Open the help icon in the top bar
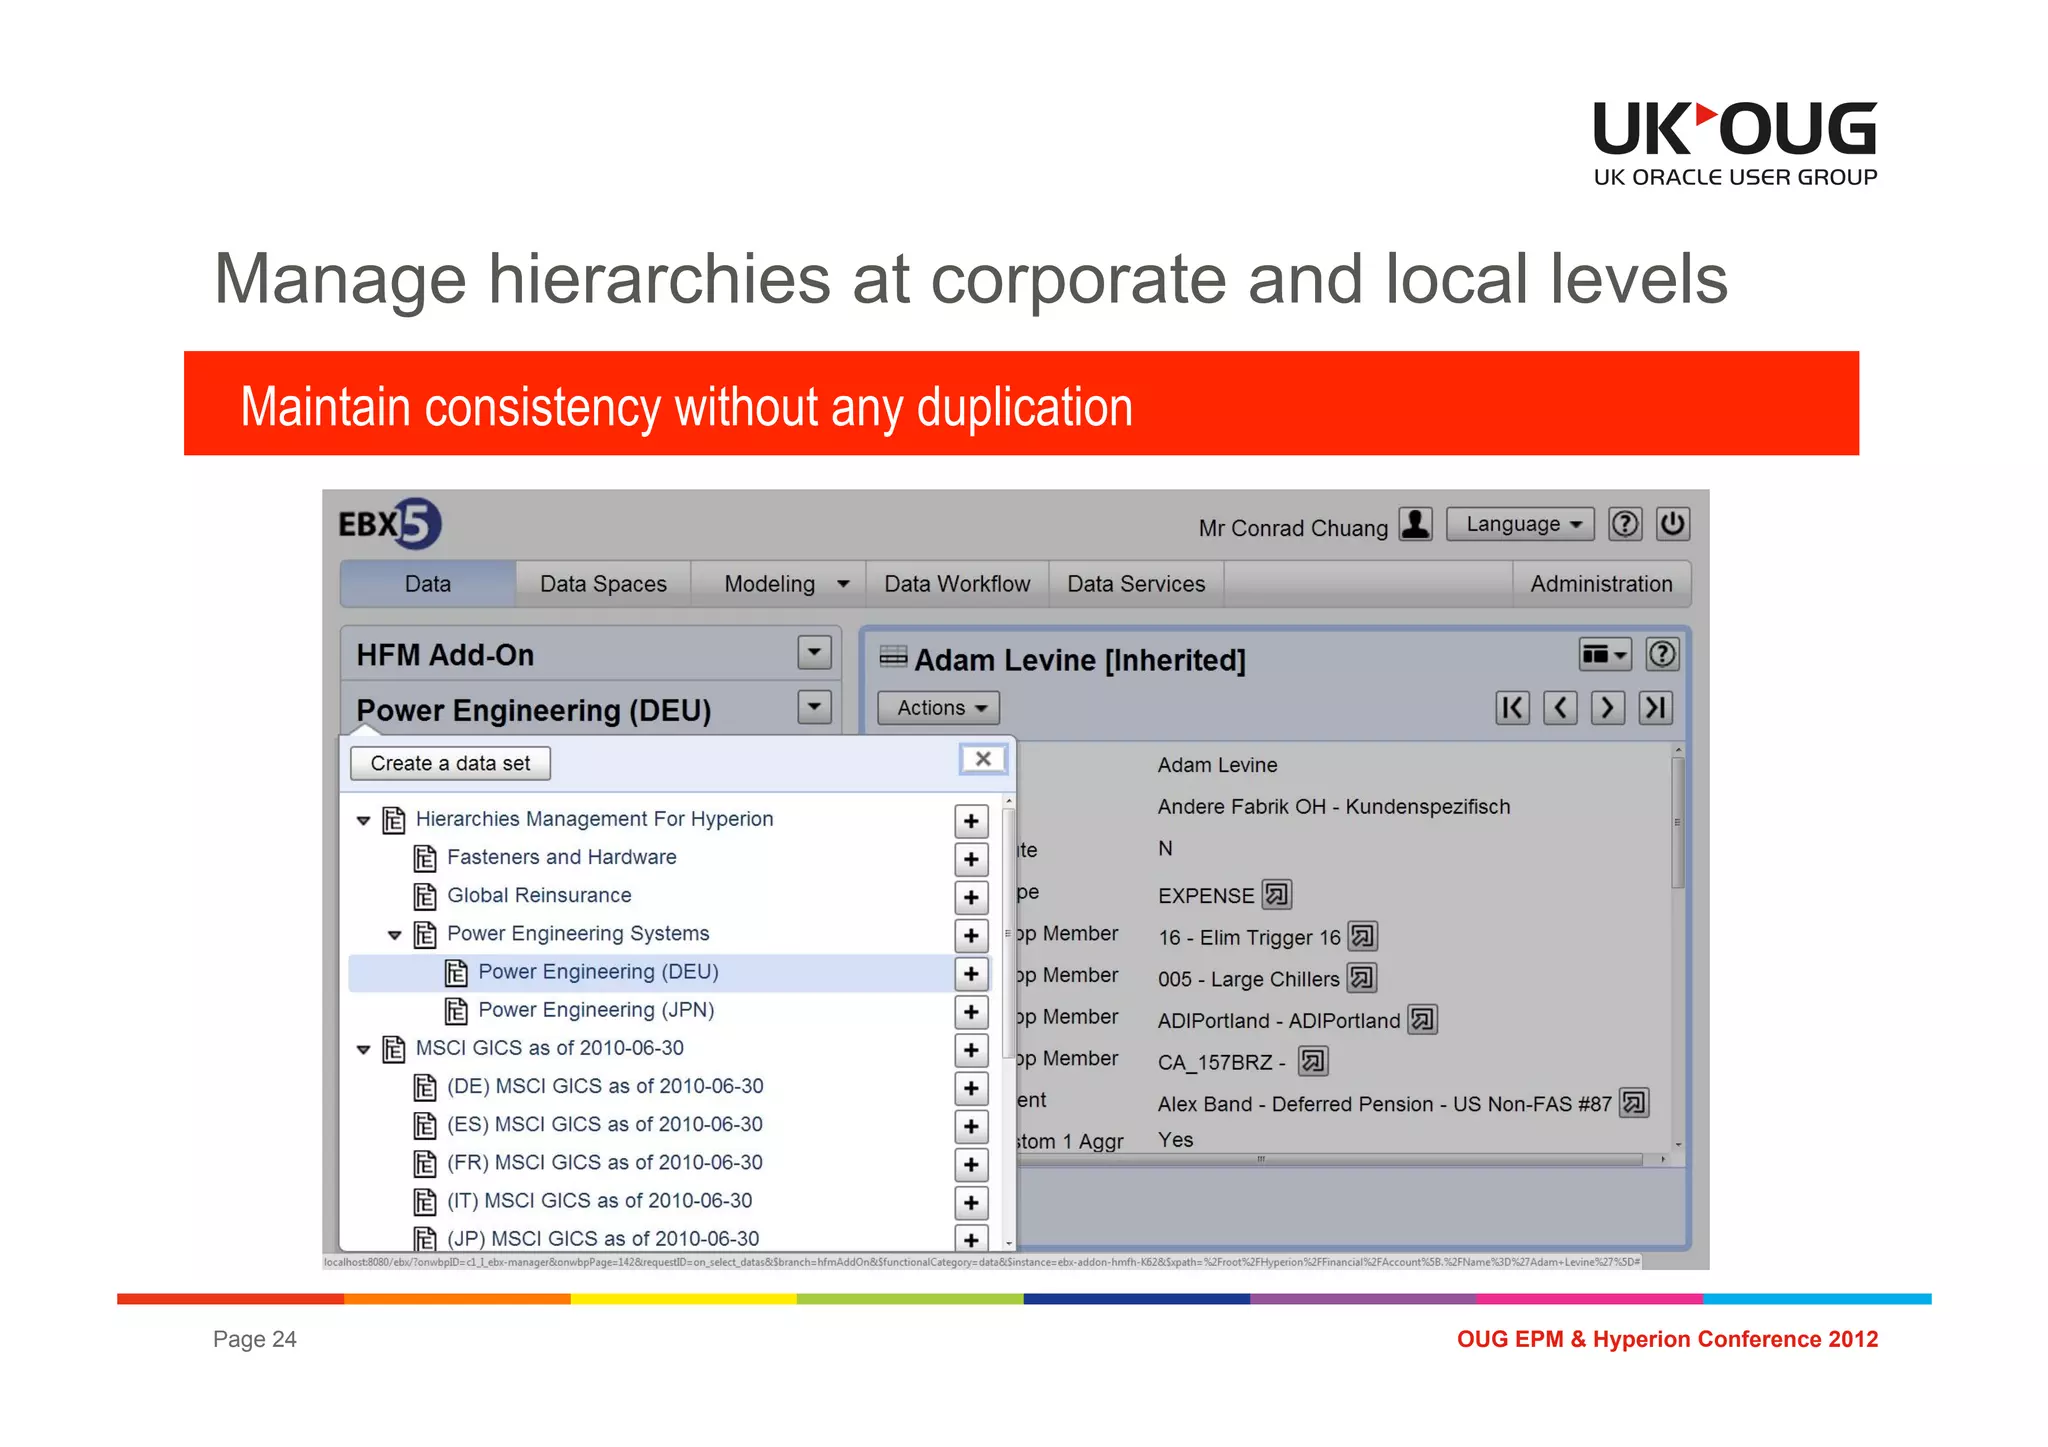 click(1625, 524)
